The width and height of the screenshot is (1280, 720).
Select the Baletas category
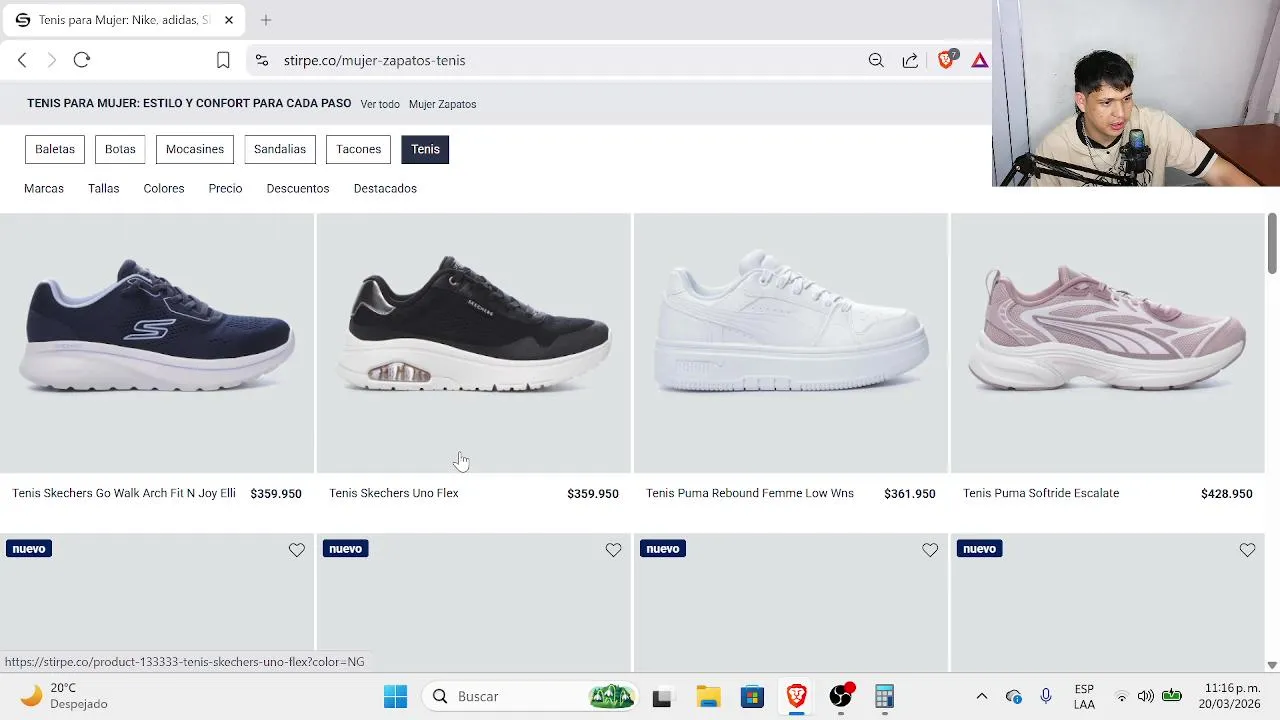click(55, 149)
